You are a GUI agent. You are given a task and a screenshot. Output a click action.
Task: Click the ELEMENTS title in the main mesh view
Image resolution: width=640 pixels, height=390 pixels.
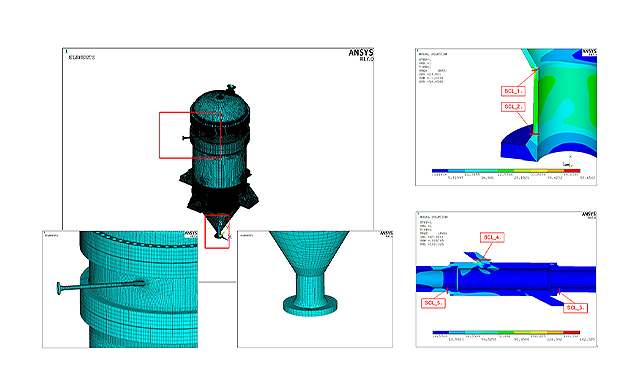(x=82, y=58)
